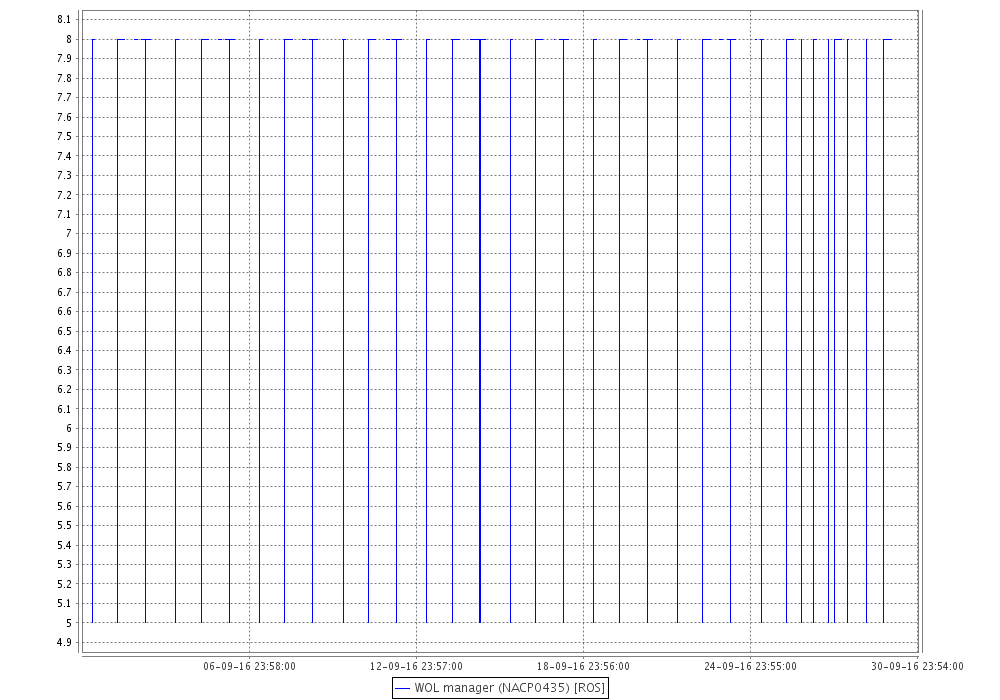
Task: Click the 5.1 y-axis label
Action: pos(64,604)
